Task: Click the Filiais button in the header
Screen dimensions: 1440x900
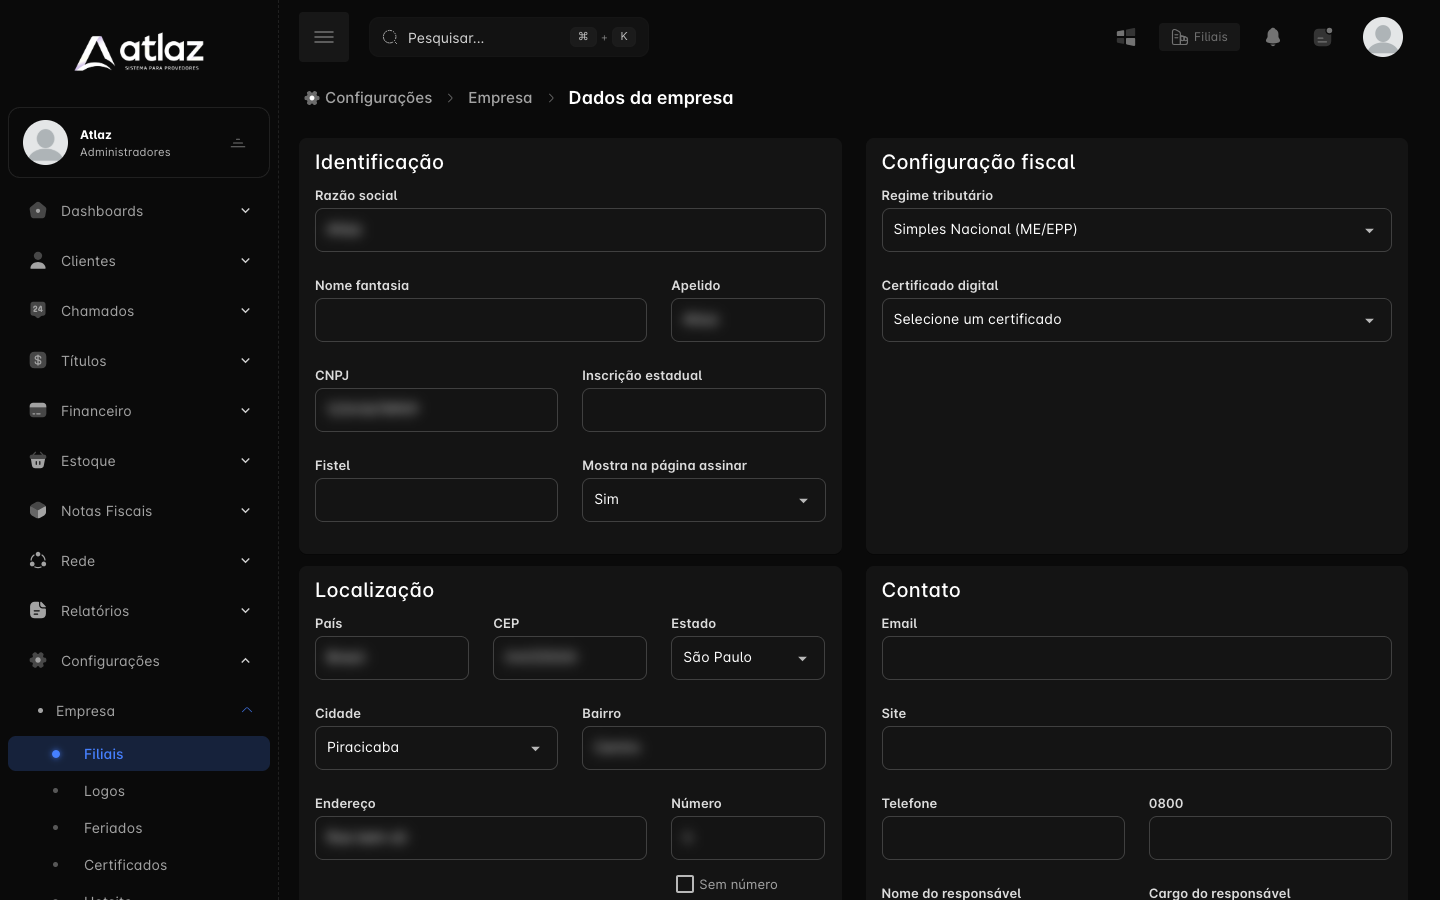Action: point(1199,37)
